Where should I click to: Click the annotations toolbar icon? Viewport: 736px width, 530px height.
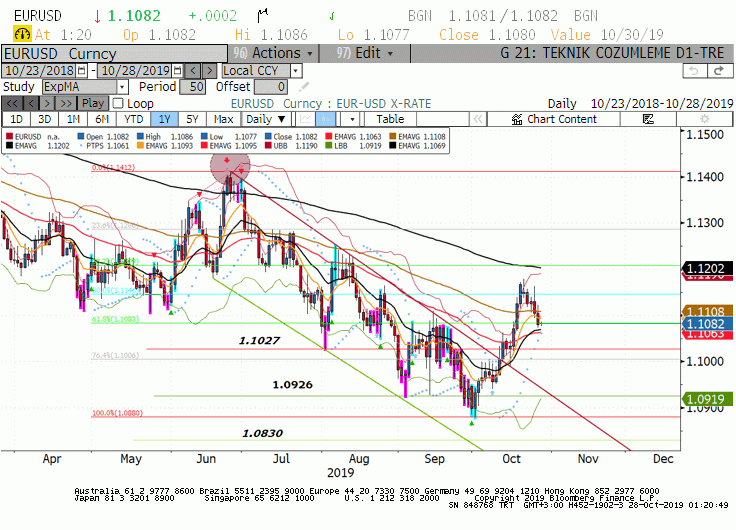click(x=648, y=119)
